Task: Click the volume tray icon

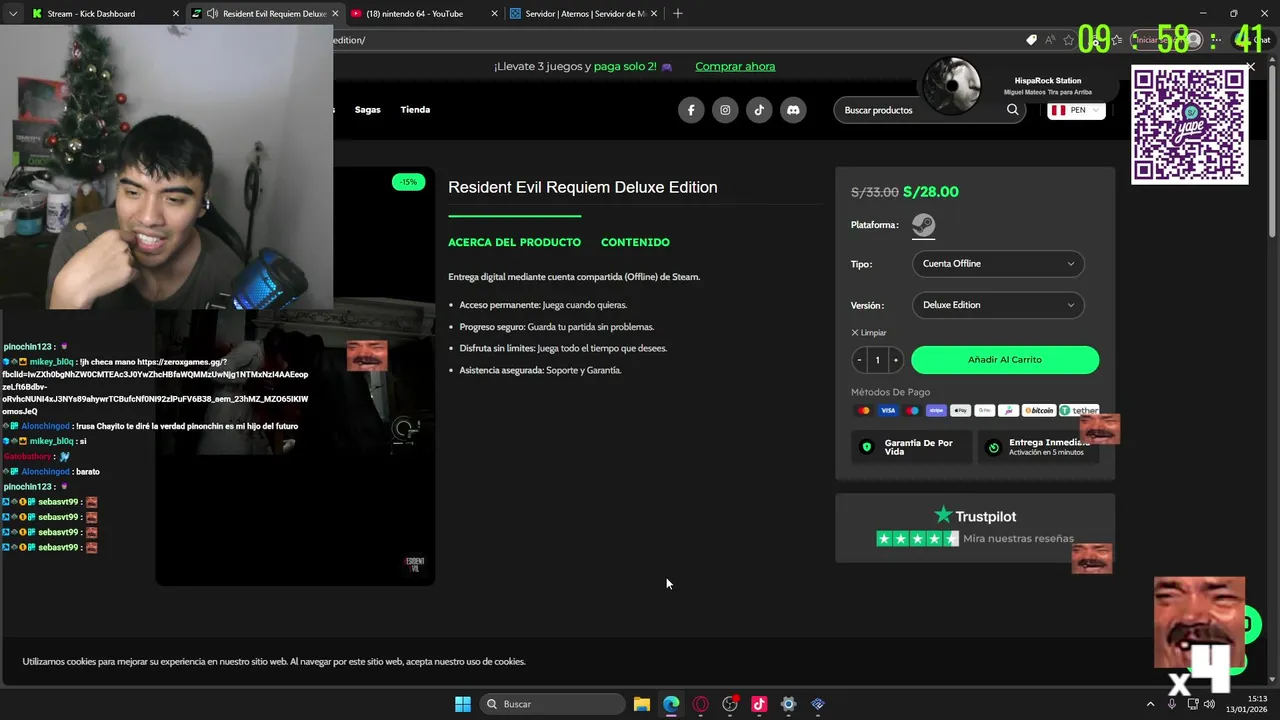Action: click(1211, 704)
